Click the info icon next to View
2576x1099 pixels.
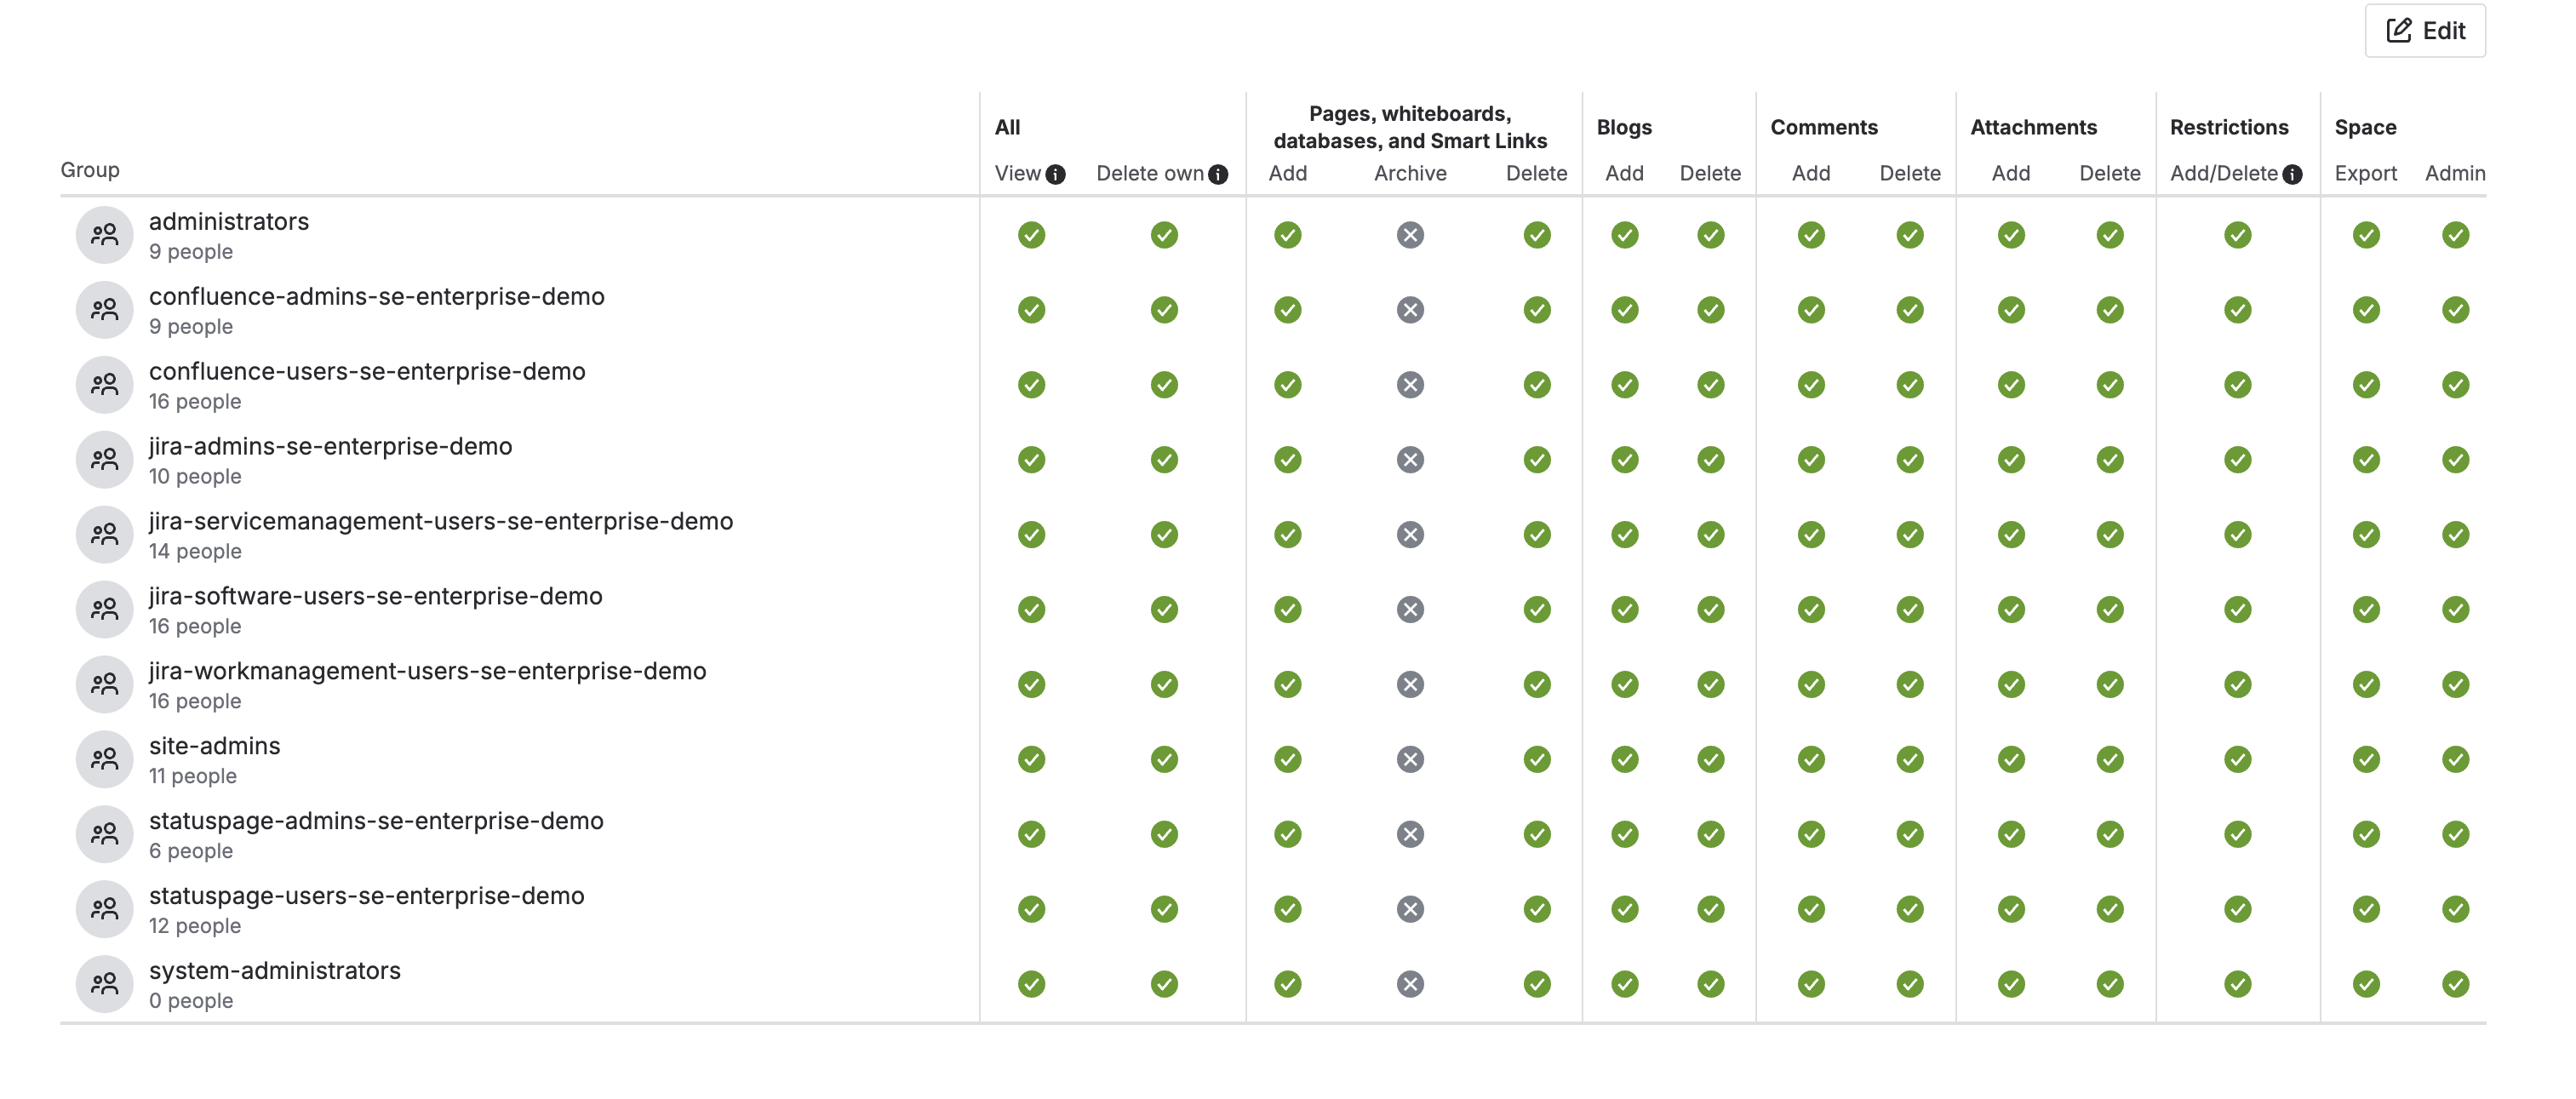[x=1055, y=174]
